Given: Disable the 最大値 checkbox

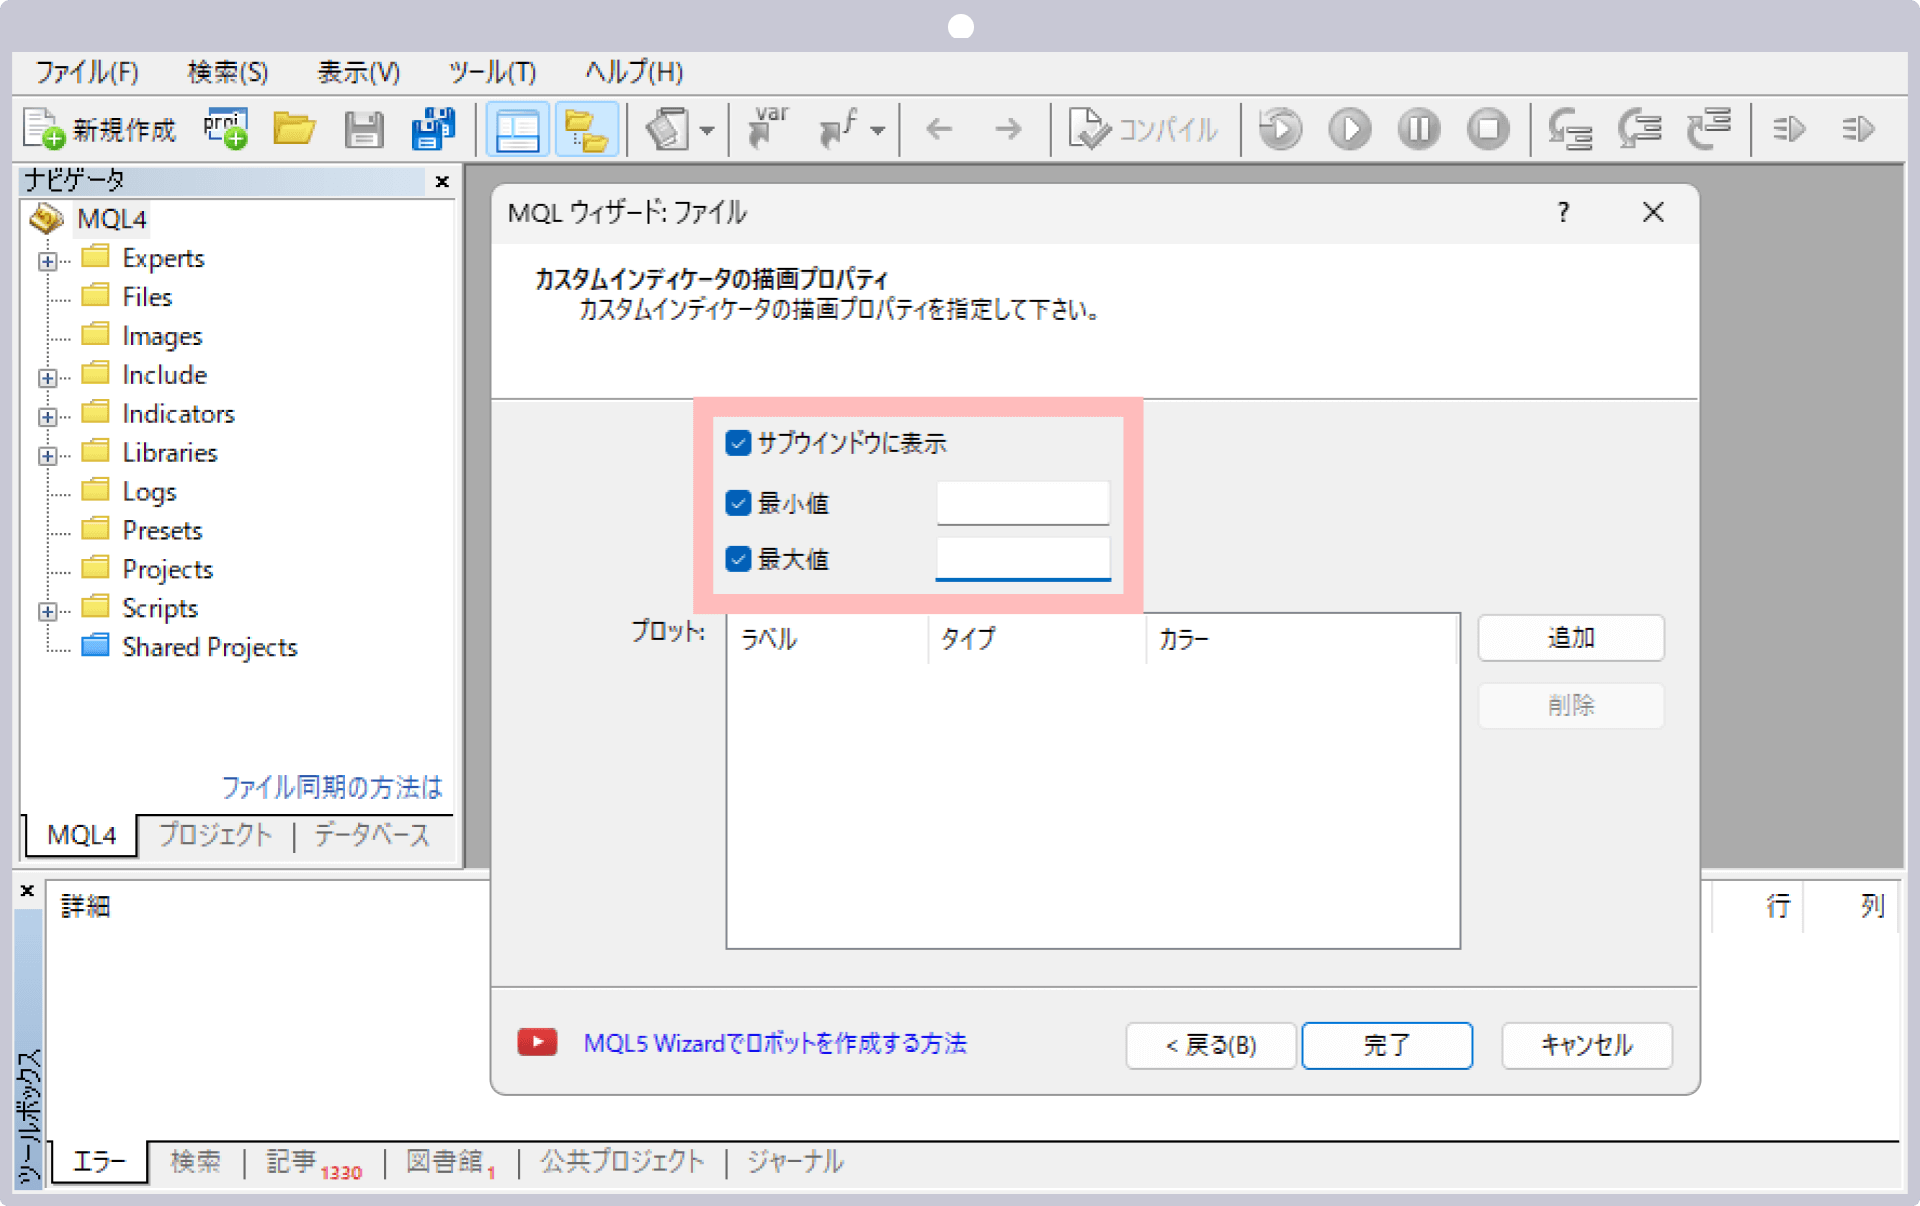Looking at the screenshot, I should tap(734, 560).
